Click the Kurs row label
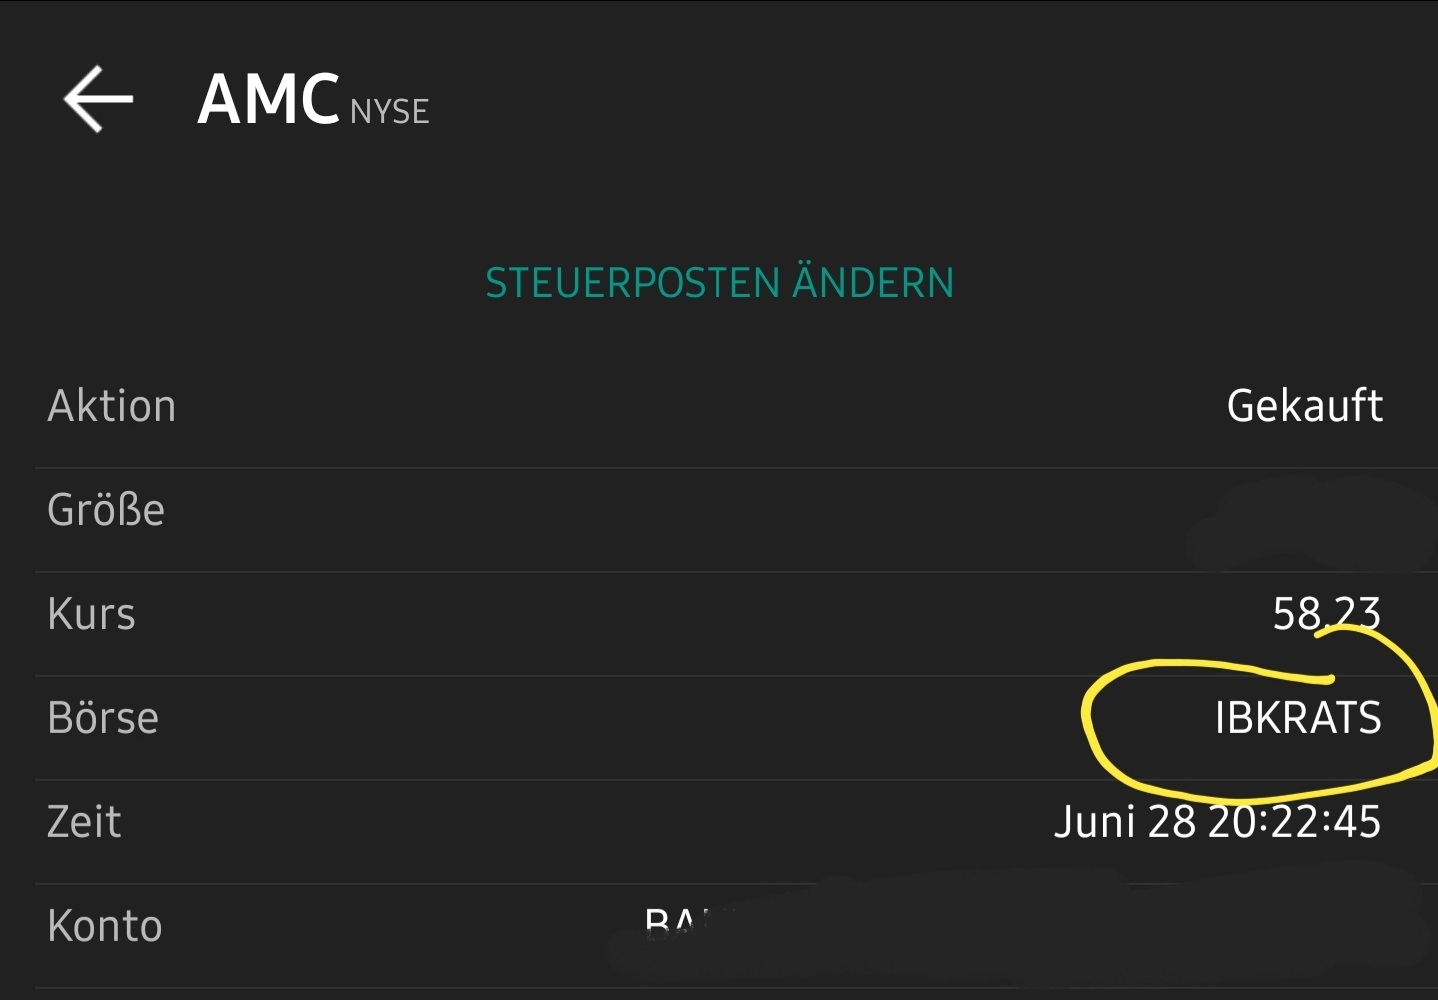Screen dimensions: 1438x1000 91,613
